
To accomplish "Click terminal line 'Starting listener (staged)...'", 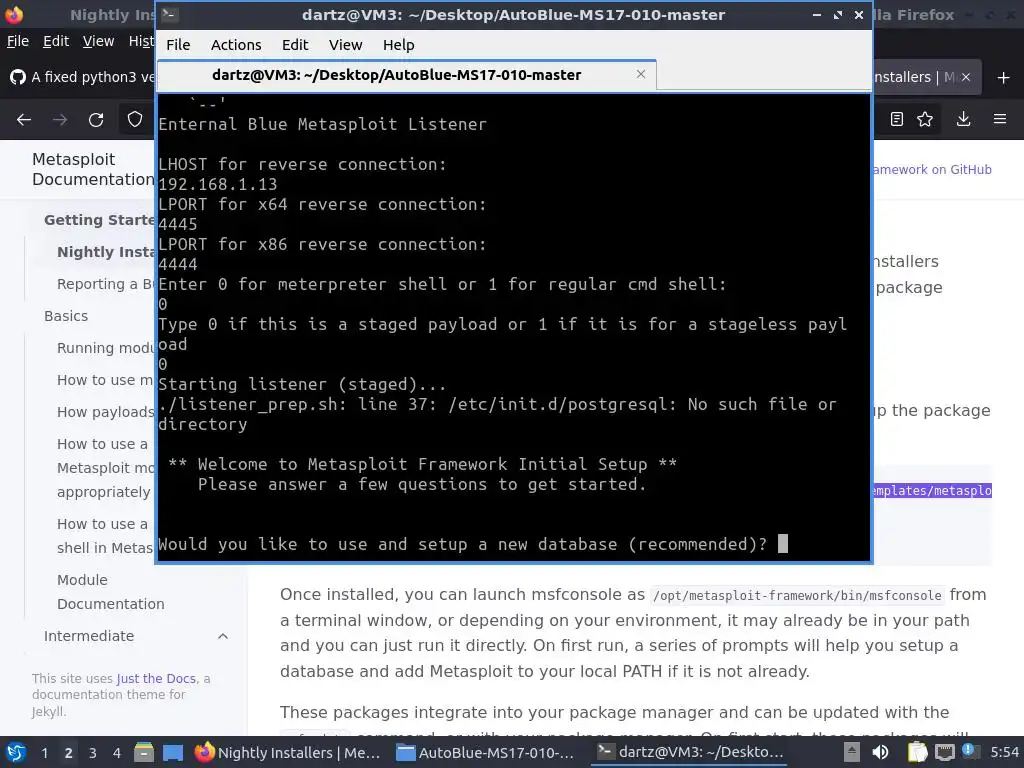I will pyautogui.click(x=302, y=384).
